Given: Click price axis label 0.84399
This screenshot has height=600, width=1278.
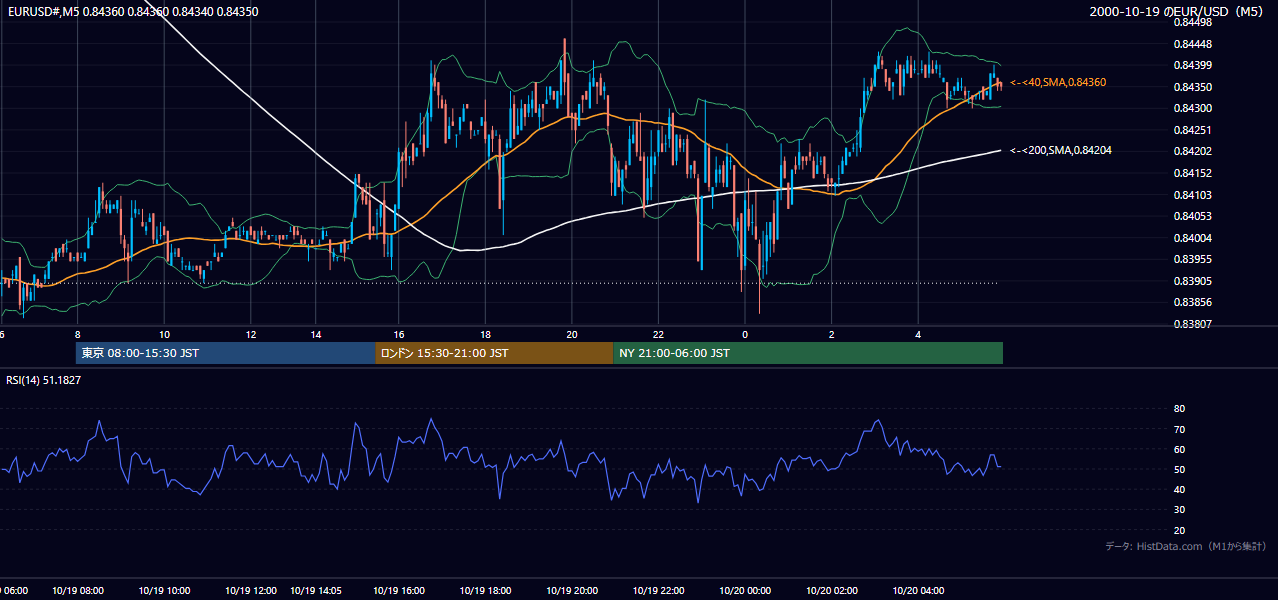Looking at the screenshot, I should pos(1191,65).
